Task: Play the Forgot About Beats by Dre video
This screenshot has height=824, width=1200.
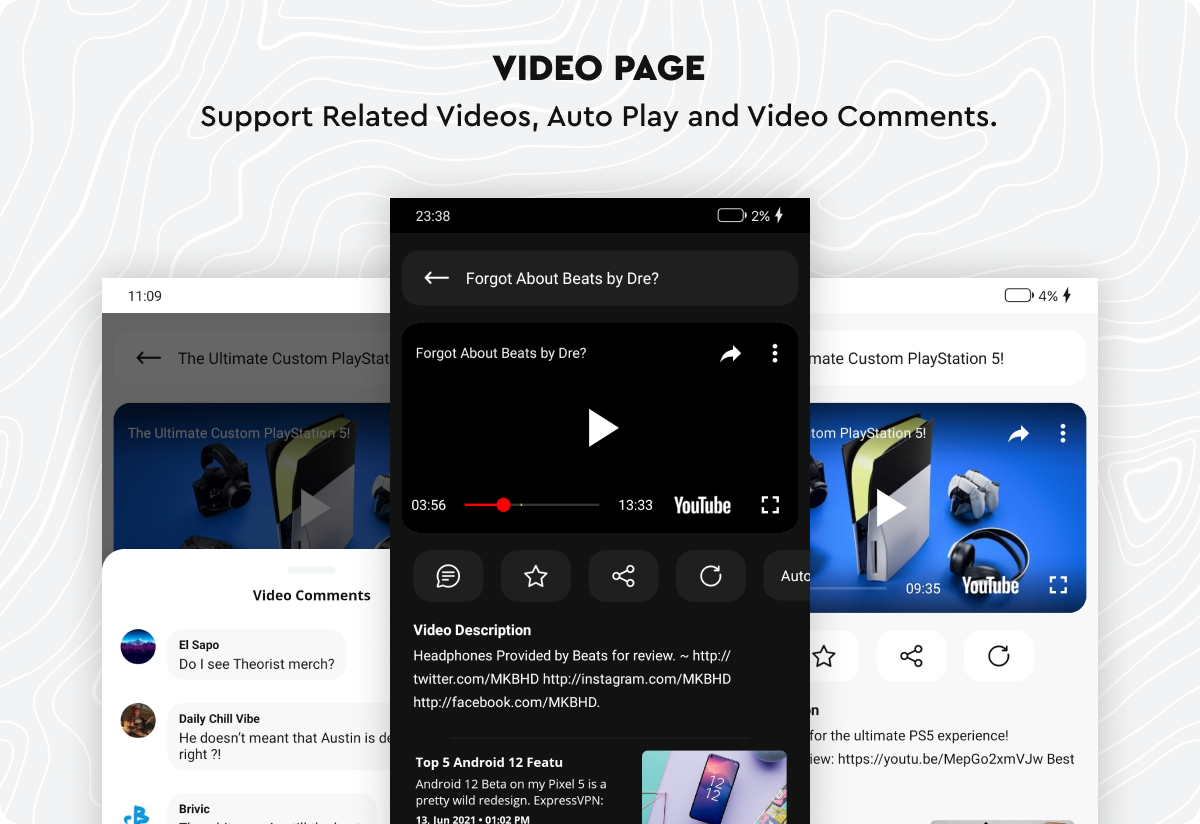Action: [x=602, y=428]
